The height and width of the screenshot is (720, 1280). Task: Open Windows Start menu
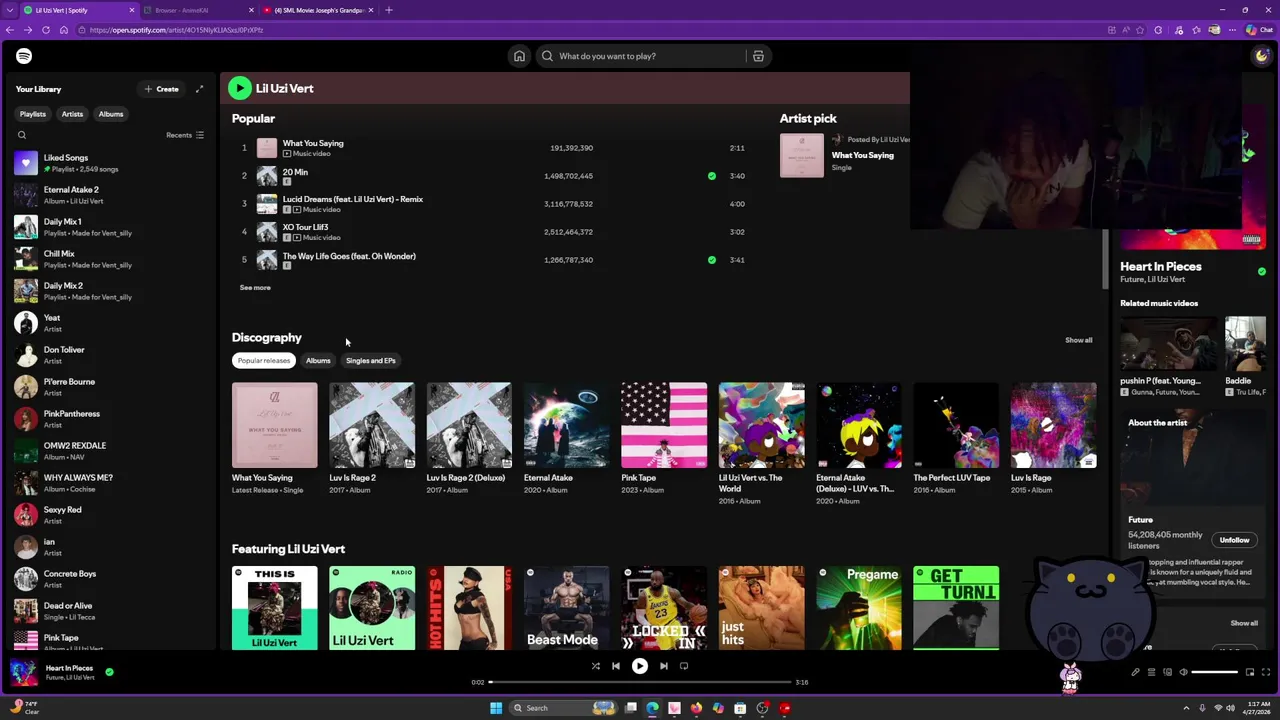pyautogui.click(x=496, y=708)
